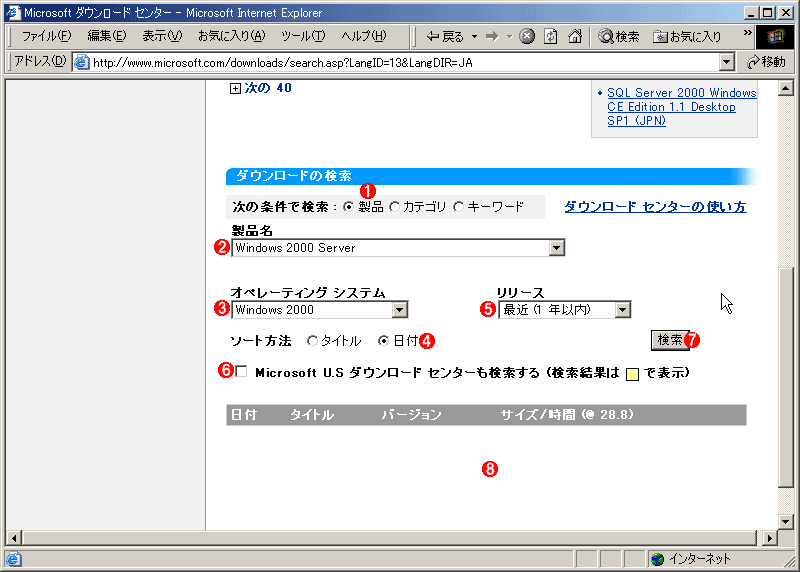Click the IE status bar page icon
This screenshot has height=572, width=800.
[x=13, y=559]
